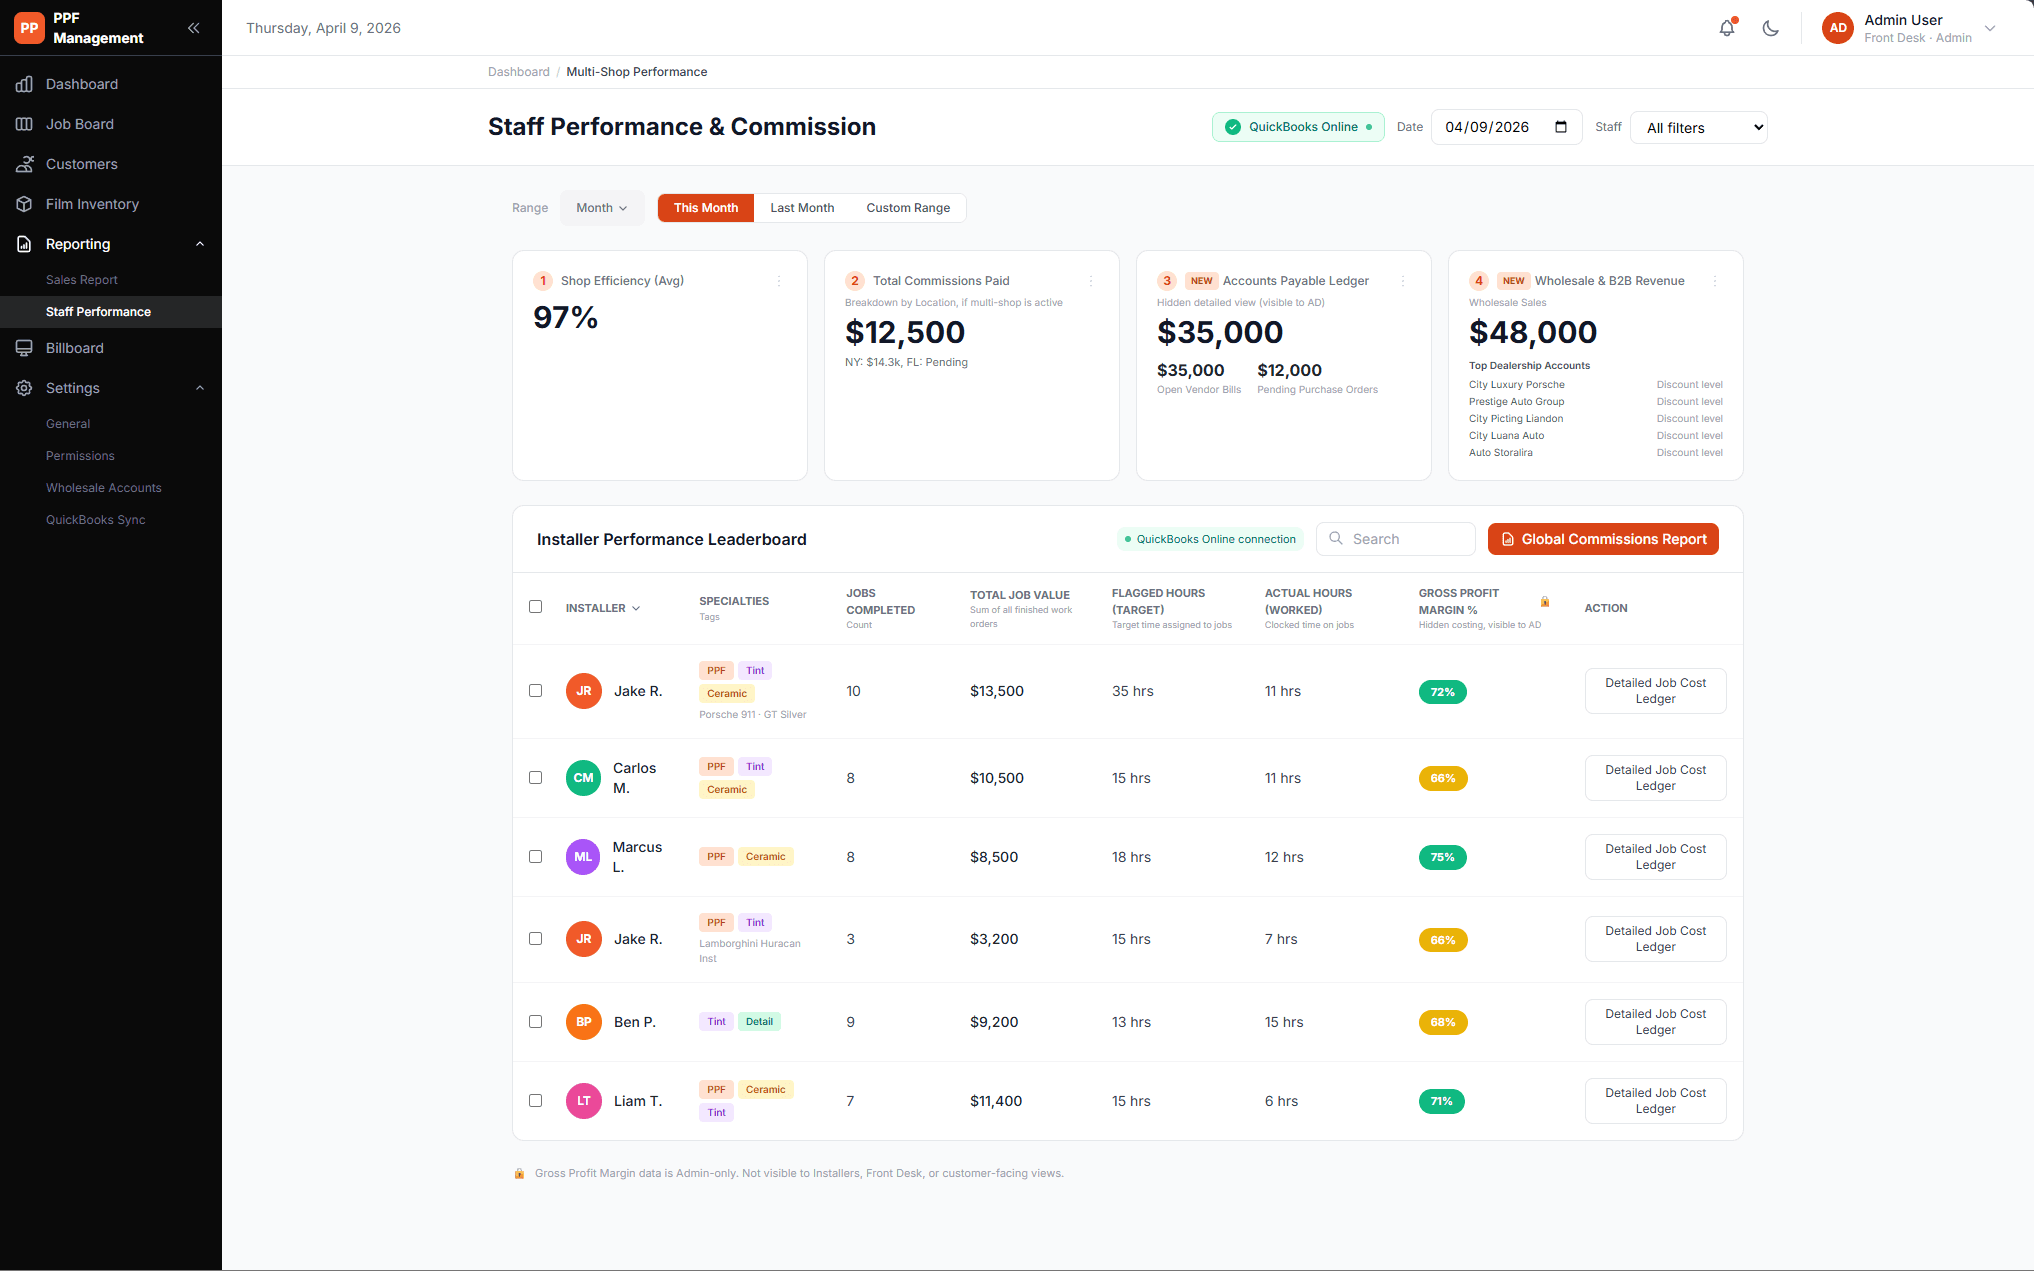
Task: Open the Billboard section
Action: click(74, 348)
